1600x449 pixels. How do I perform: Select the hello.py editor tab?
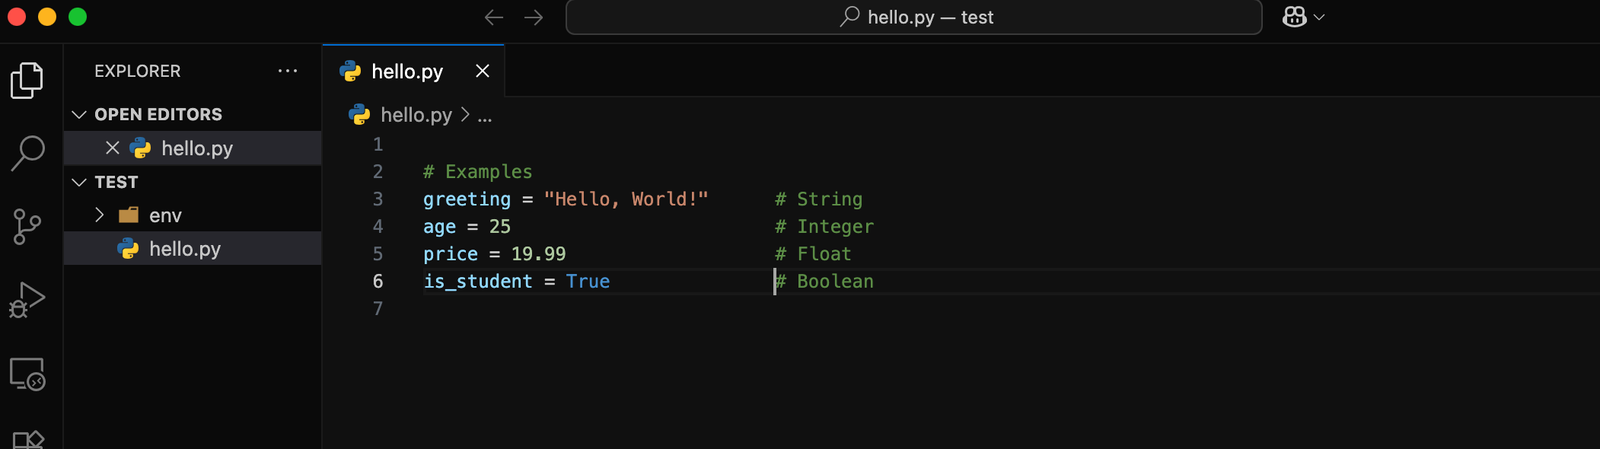[x=413, y=71]
